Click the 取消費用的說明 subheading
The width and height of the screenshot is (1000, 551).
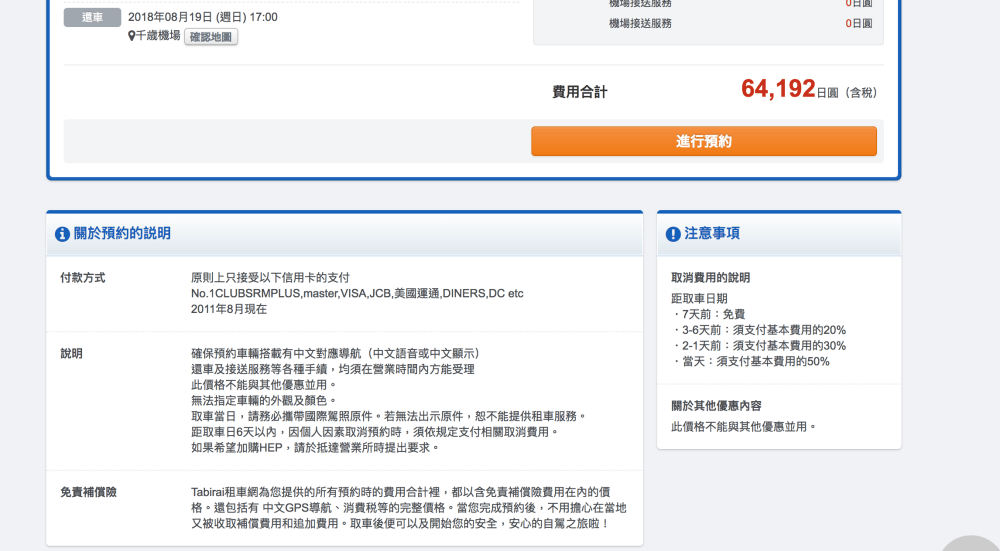[x=710, y=277]
